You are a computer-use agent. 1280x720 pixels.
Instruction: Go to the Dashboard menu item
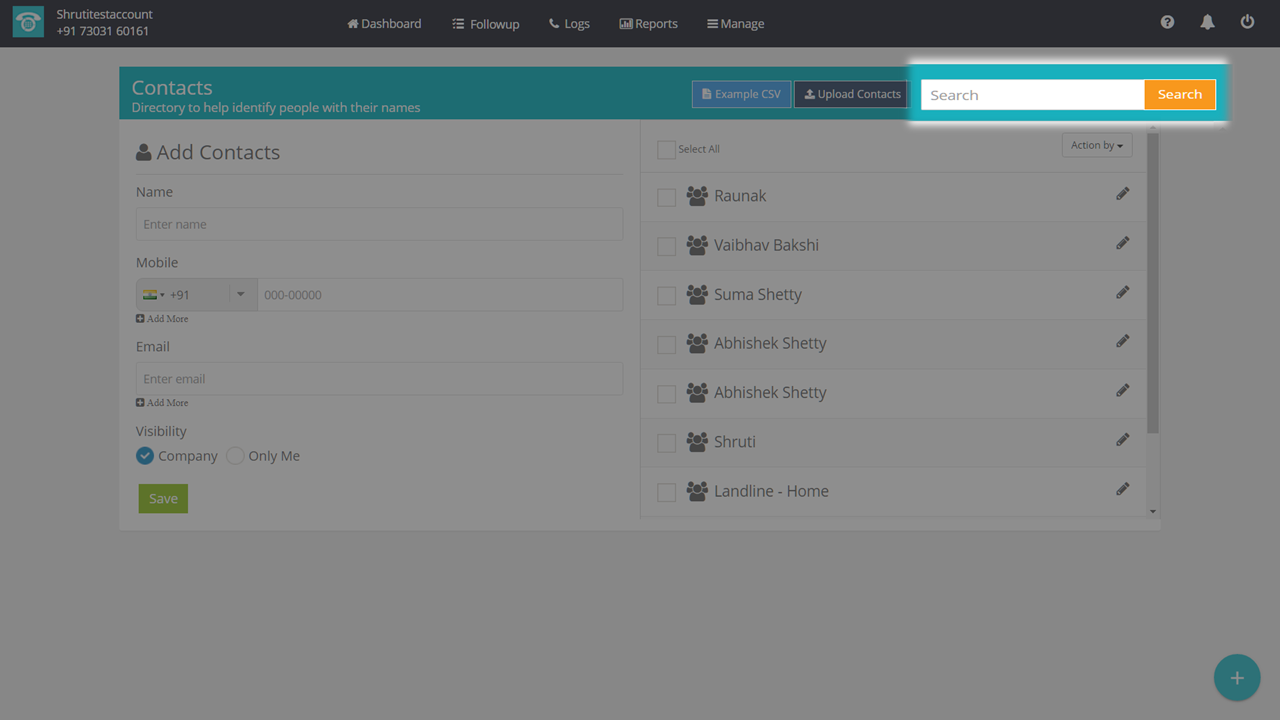pyautogui.click(x=384, y=23)
